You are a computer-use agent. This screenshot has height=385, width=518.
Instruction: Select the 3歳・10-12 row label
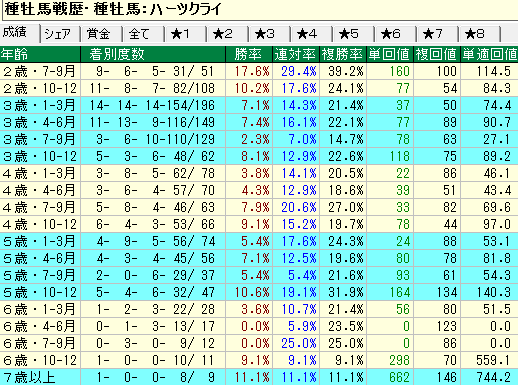click(40, 156)
